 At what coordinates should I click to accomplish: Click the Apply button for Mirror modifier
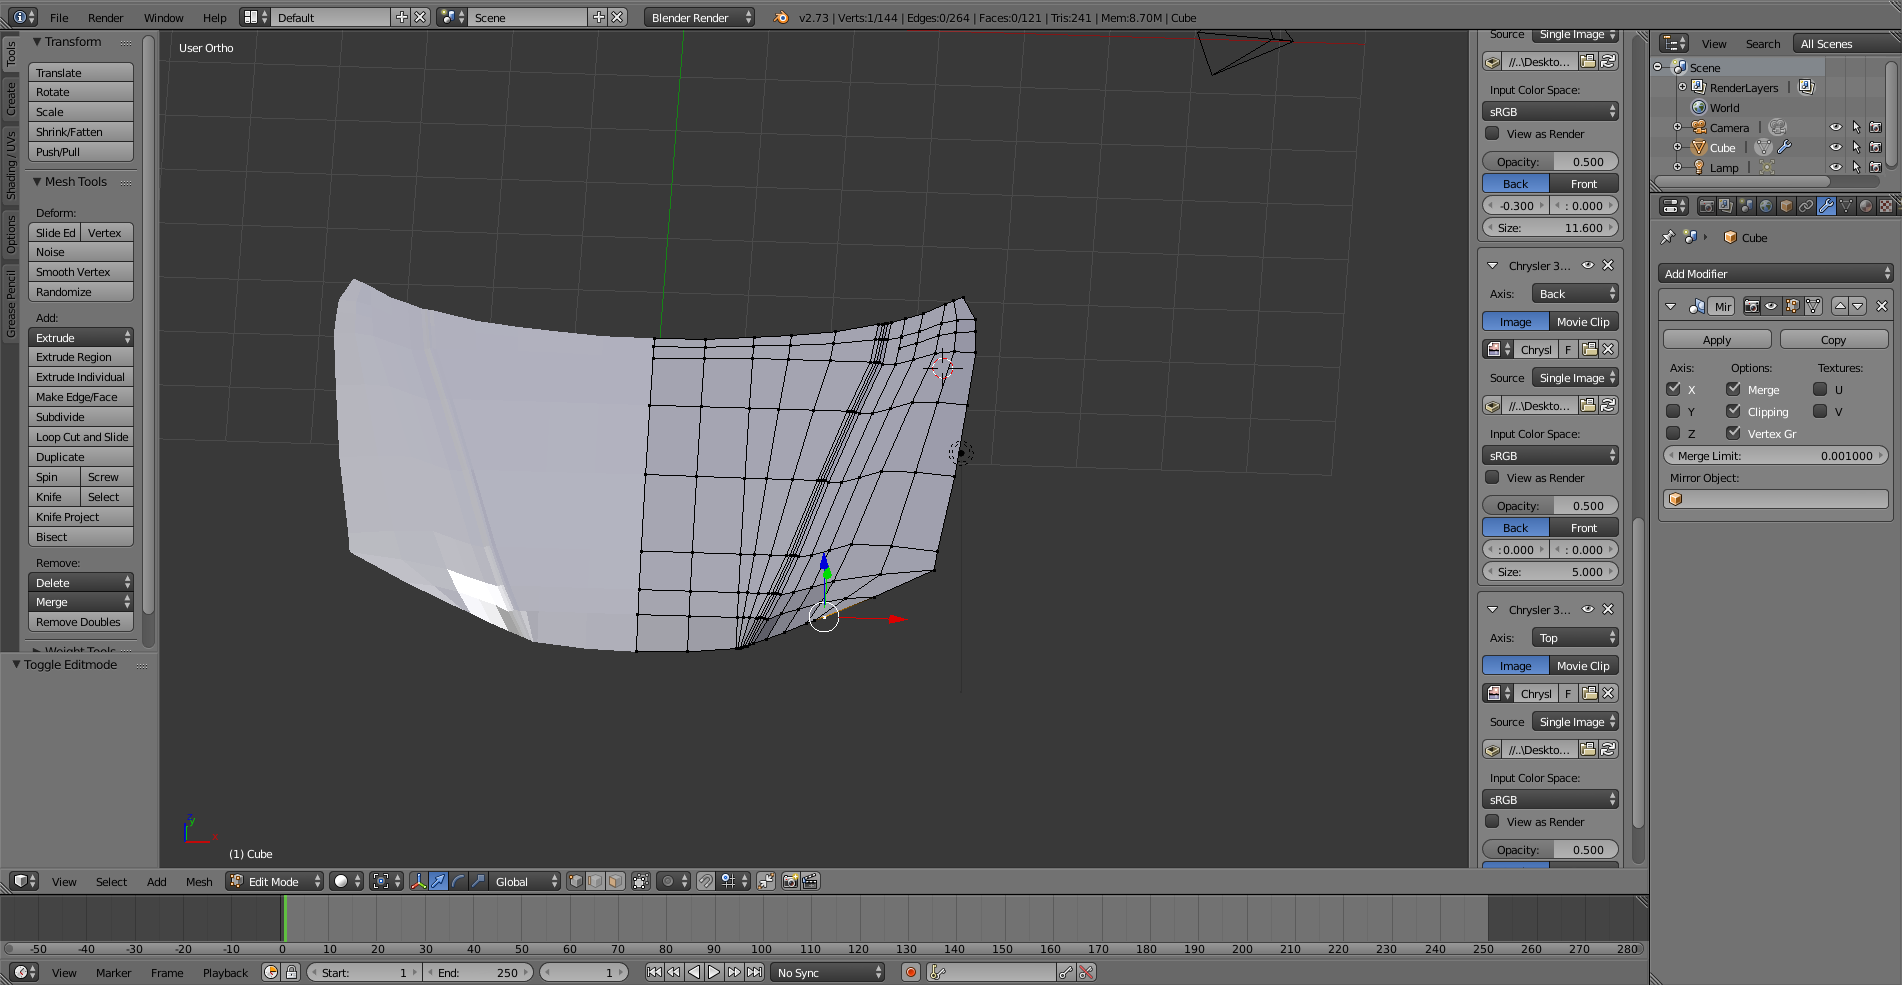(1716, 340)
